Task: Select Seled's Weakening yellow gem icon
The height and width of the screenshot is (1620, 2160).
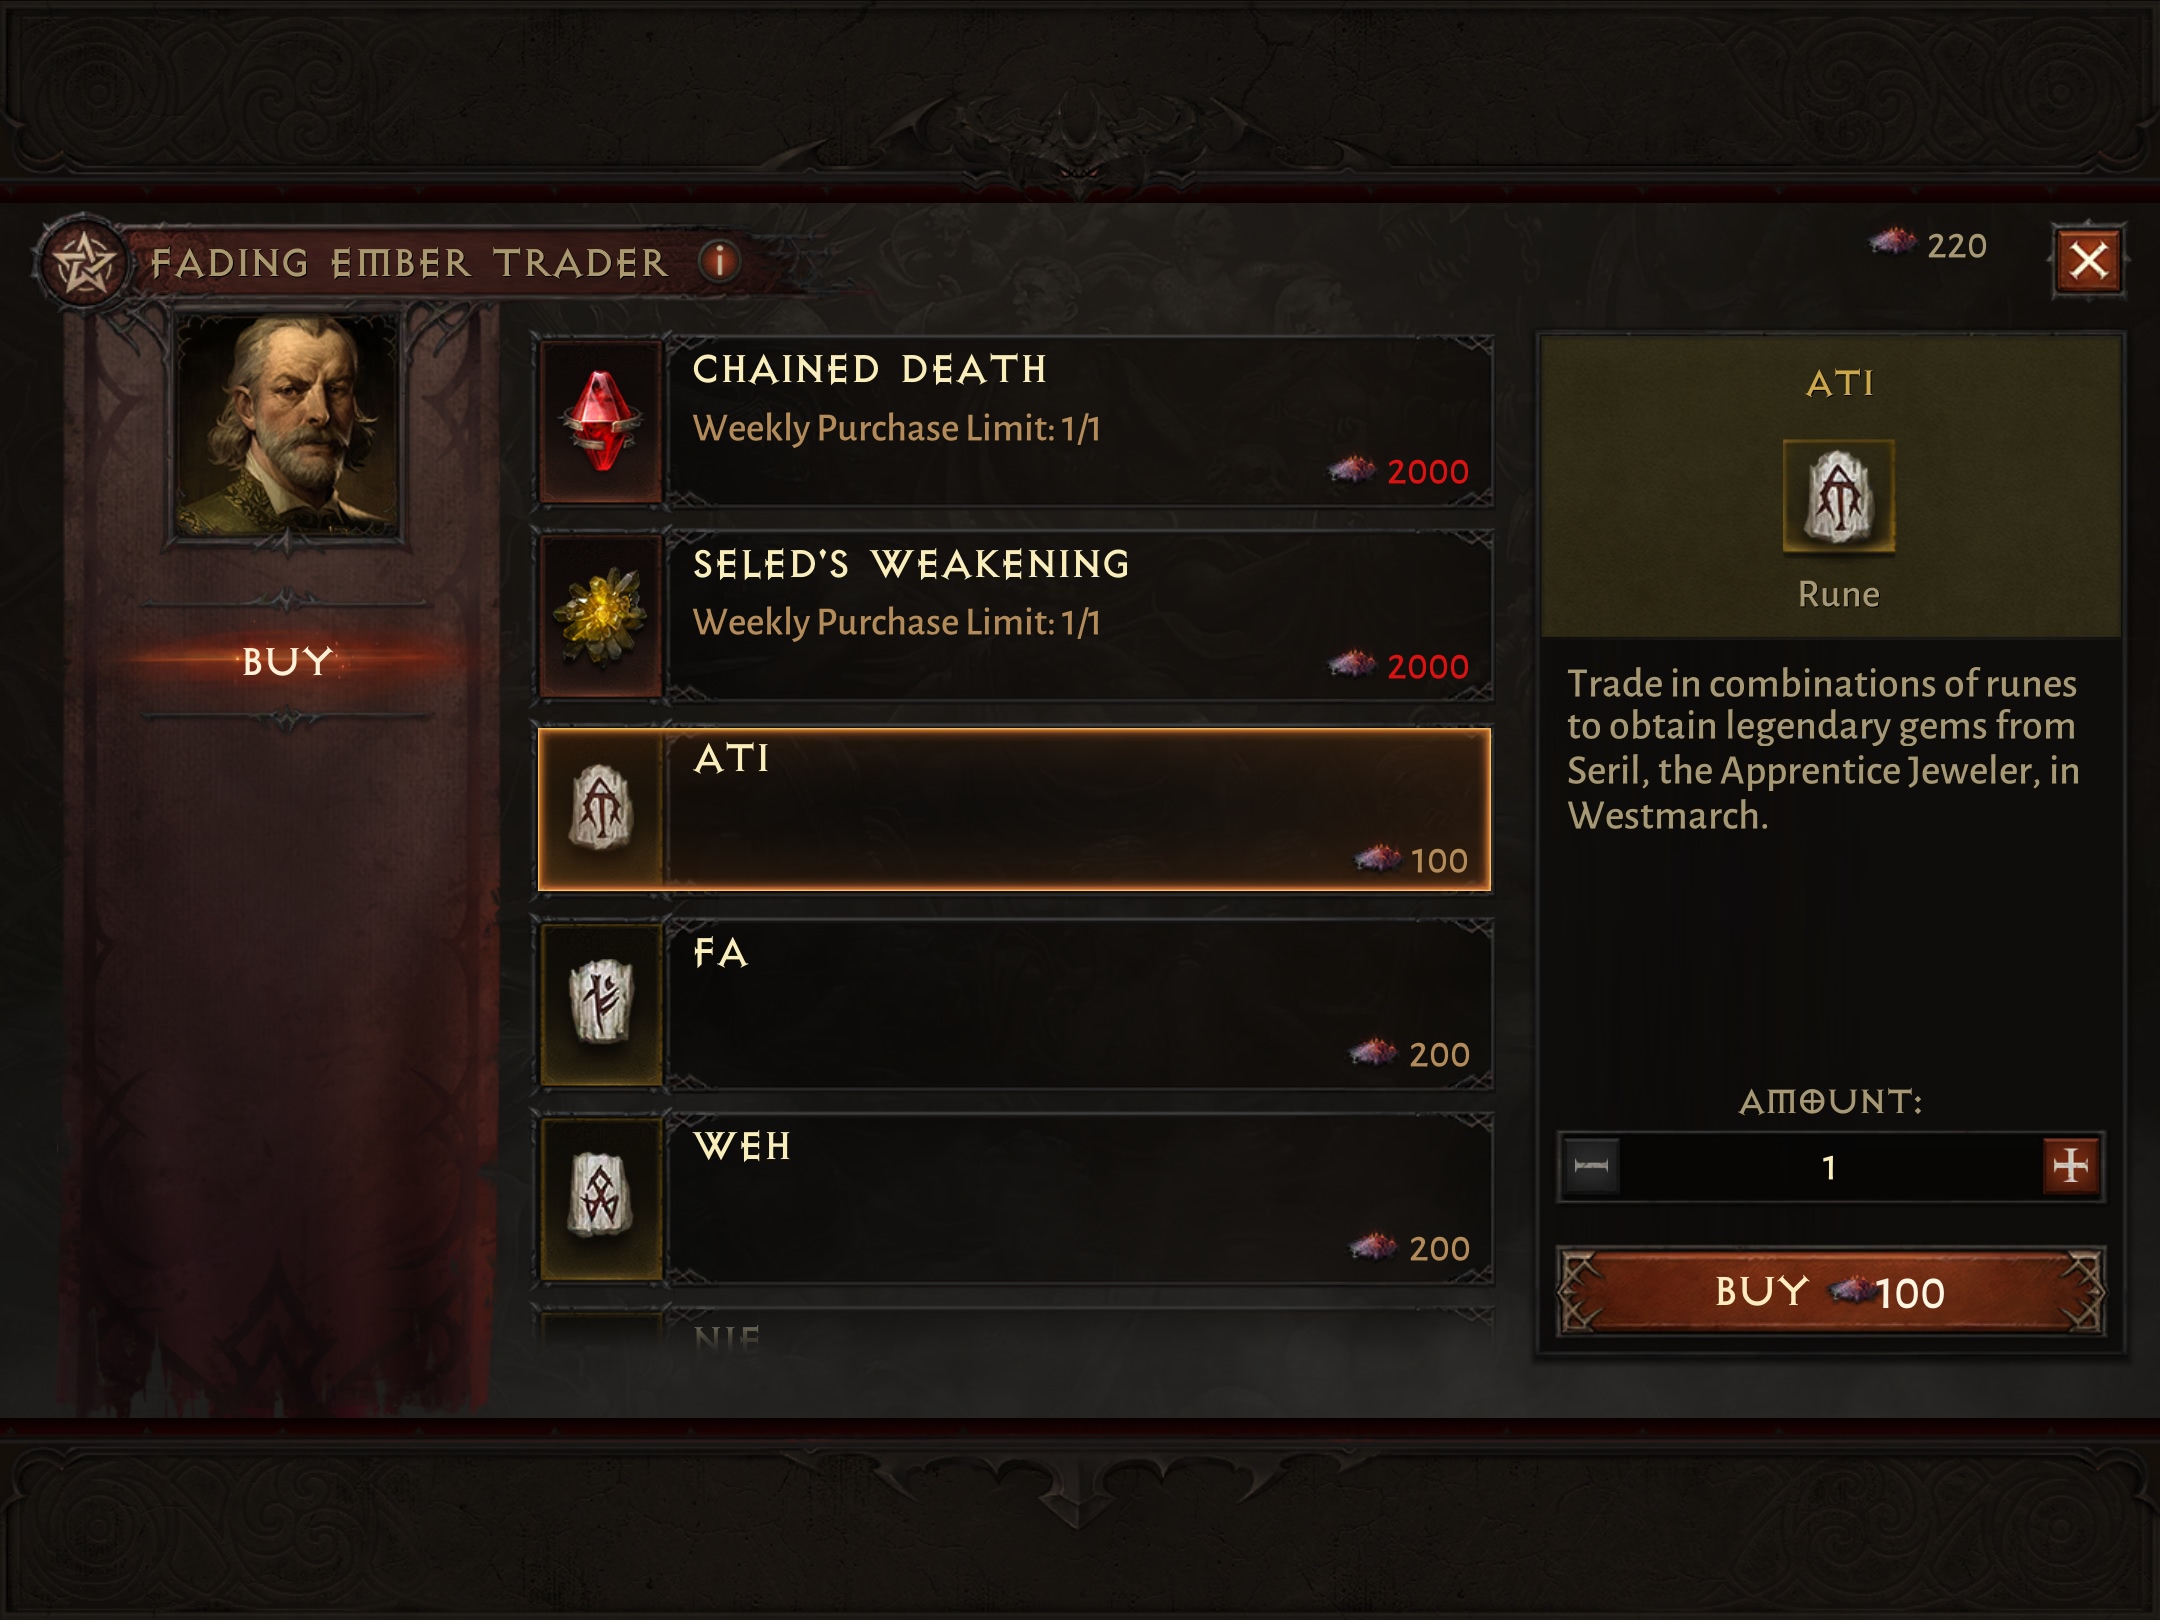Action: click(601, 616)
